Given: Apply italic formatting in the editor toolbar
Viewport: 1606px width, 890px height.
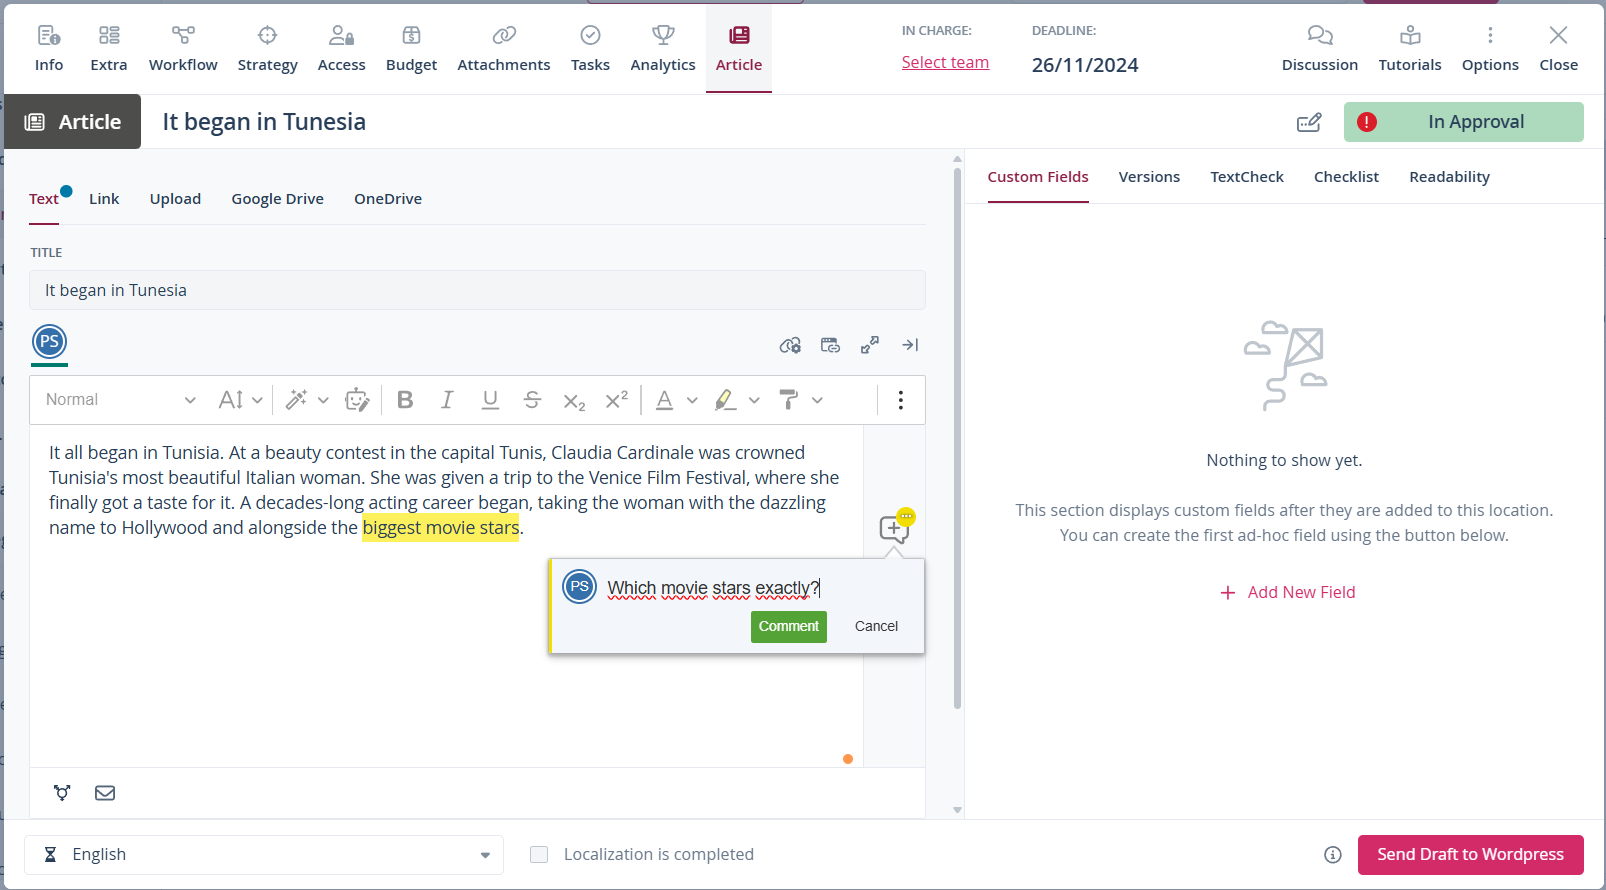Looking at the screenshot, I should tap(447, 400).
